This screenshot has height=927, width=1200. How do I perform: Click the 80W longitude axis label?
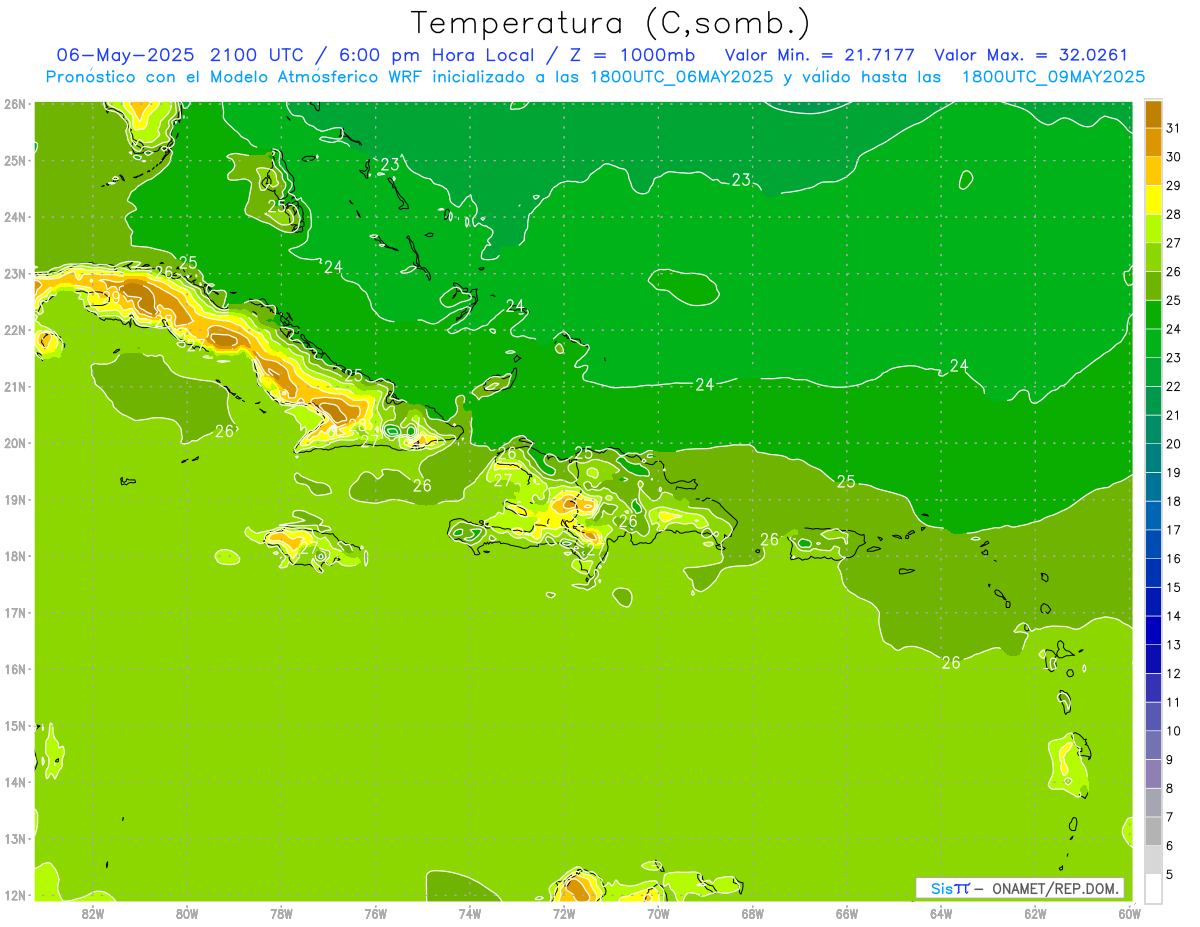(x=186, y=913)
